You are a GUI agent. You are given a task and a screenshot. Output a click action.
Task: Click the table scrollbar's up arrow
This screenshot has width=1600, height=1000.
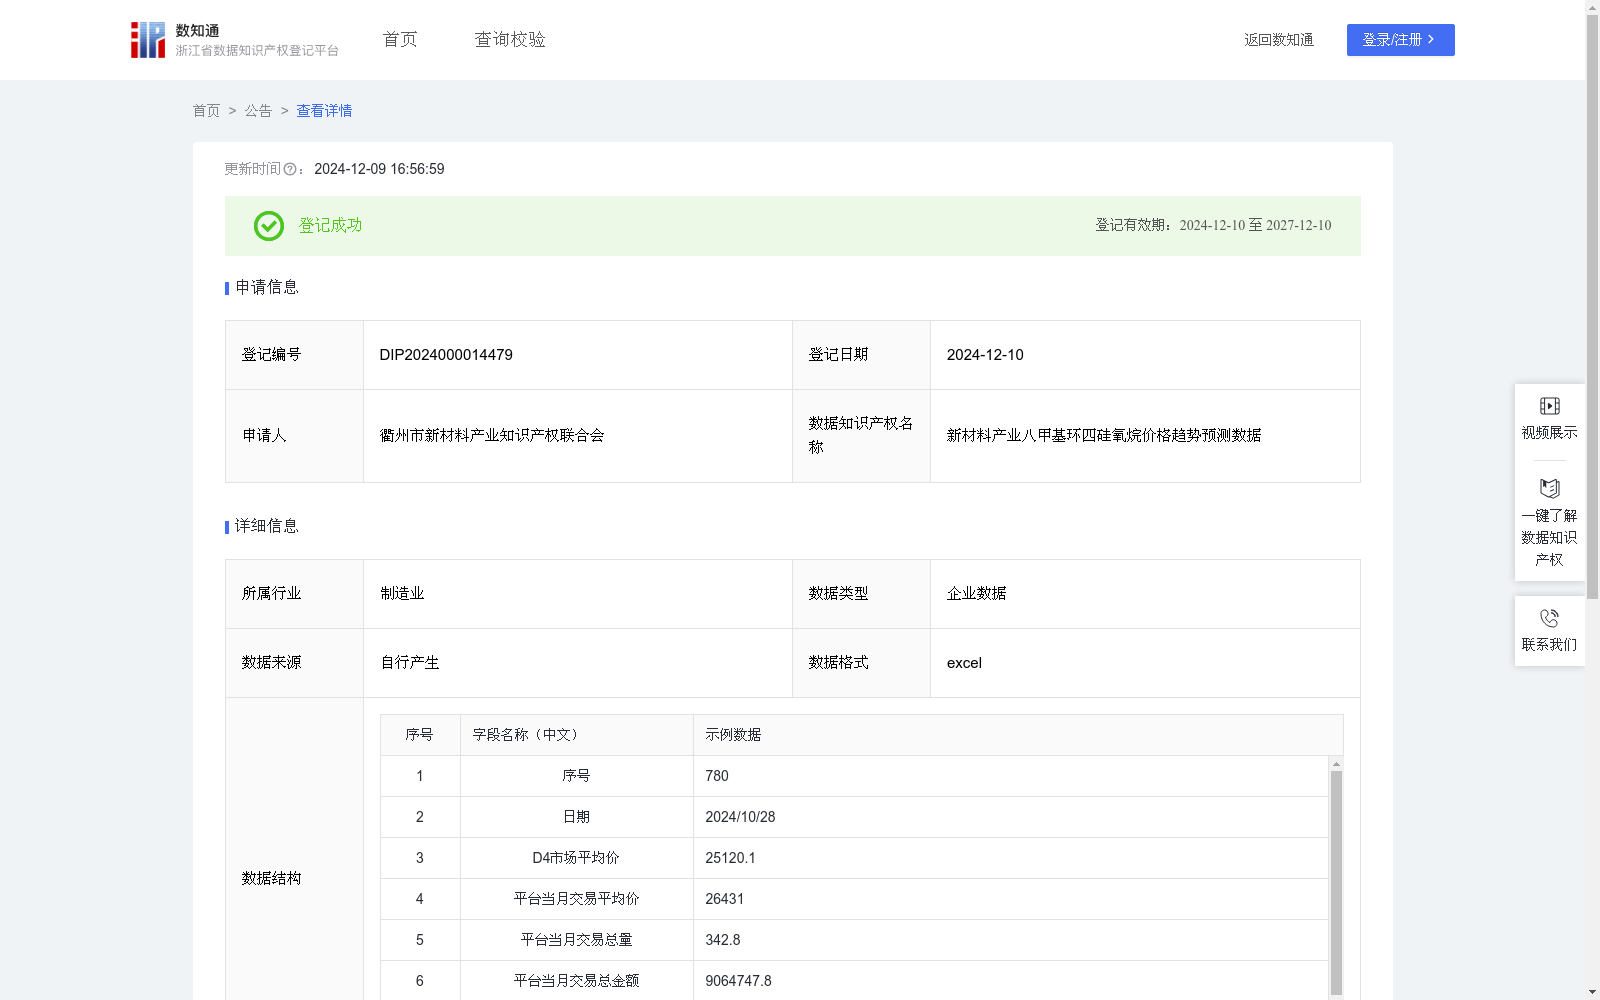(x=1336, y=764)
